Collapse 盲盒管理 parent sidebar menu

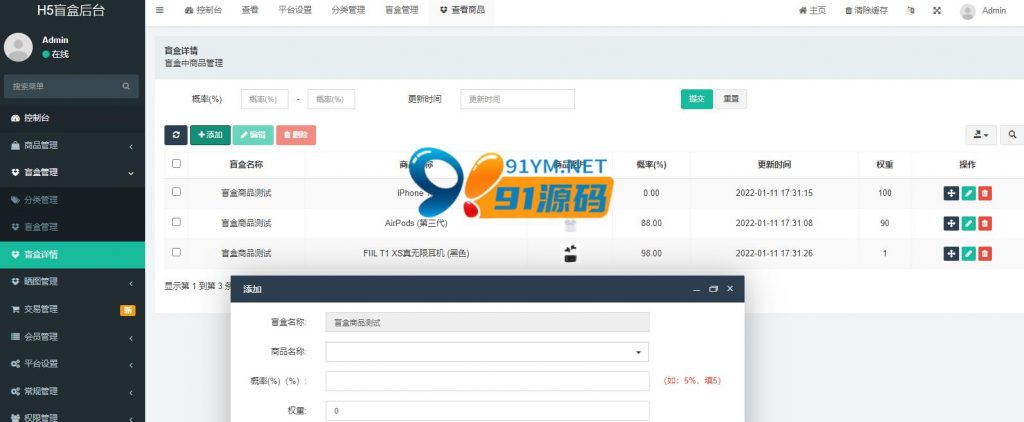(x=72, y=172)
